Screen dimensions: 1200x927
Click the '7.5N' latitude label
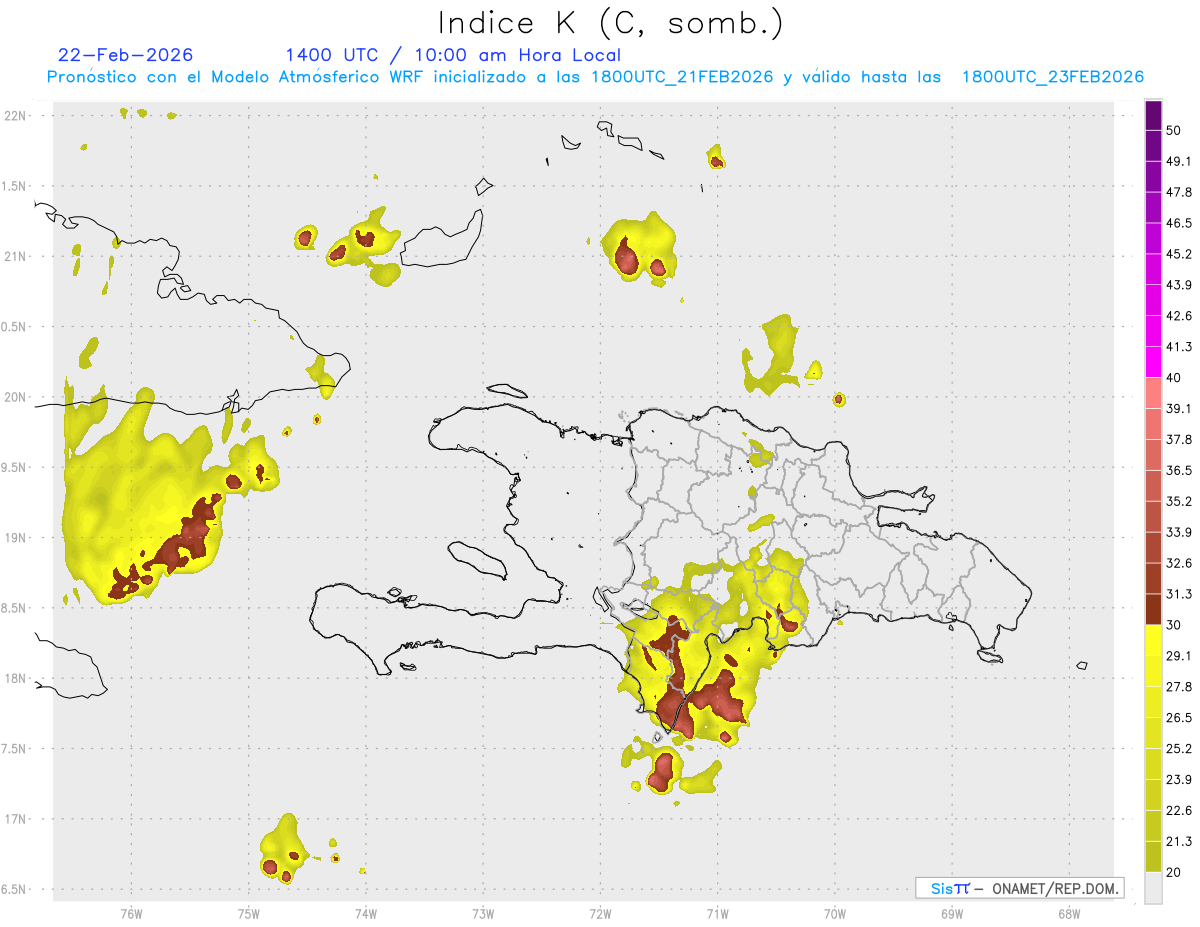pyautogui.click(x=14, y=748)
